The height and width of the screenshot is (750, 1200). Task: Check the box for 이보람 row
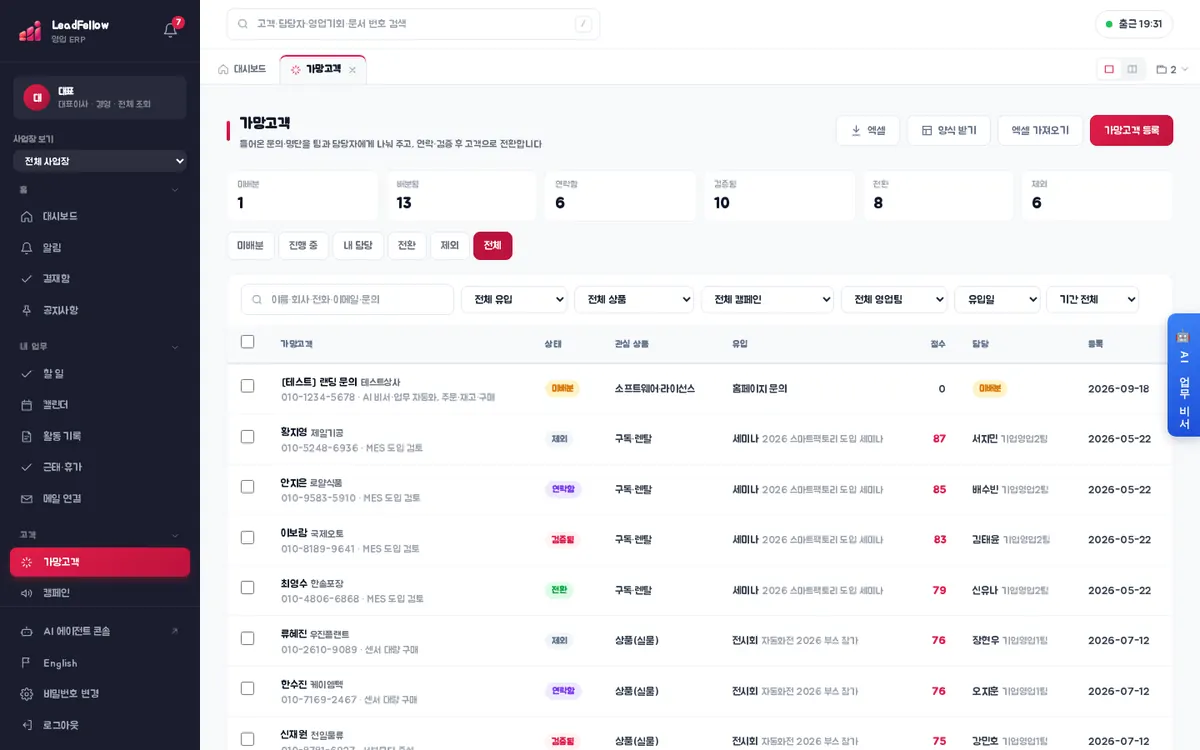point(248,538)
